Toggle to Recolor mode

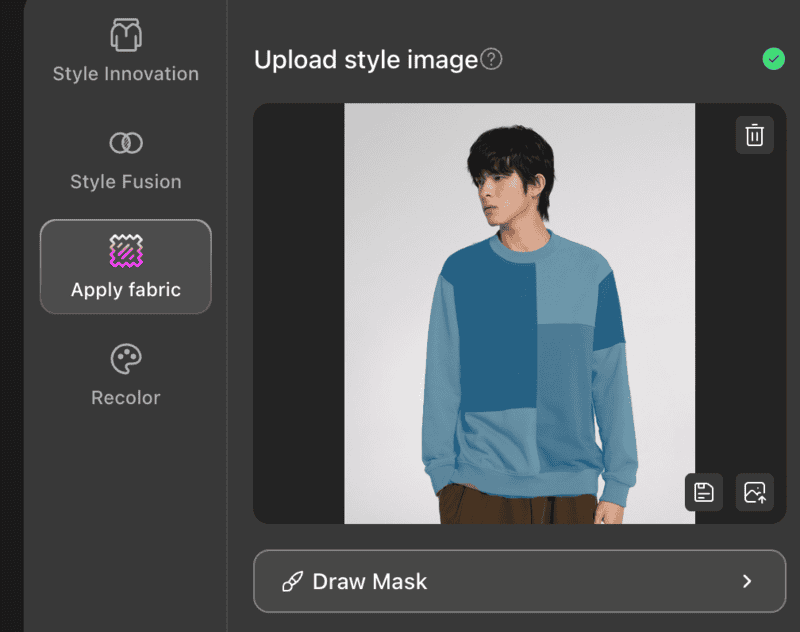click(x=125, y=374)
